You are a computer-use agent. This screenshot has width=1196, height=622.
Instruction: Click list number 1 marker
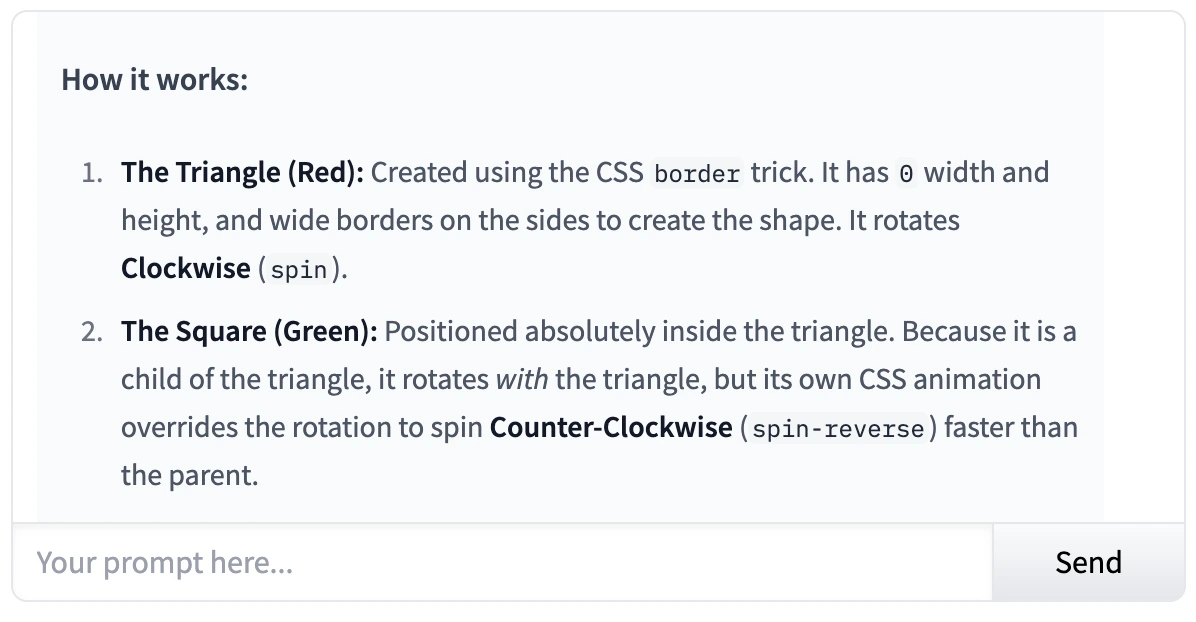tap(92, 173)
